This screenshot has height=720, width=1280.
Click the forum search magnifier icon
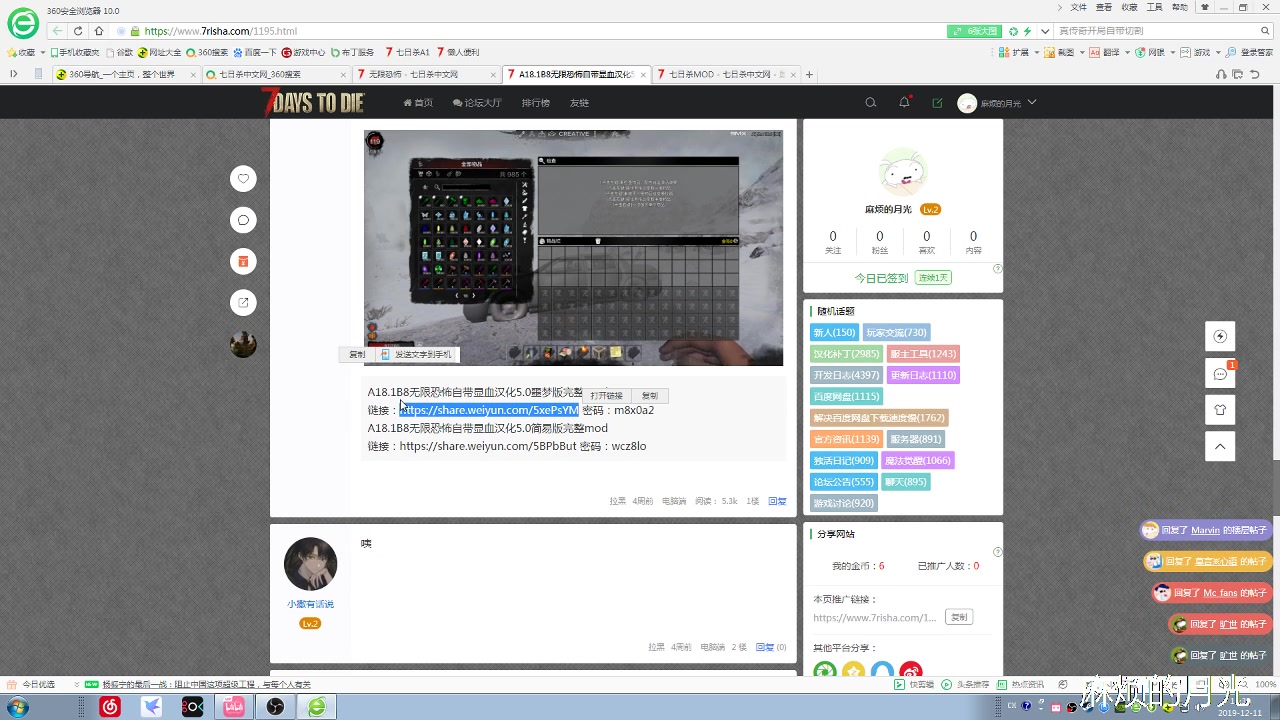[871, 103]
